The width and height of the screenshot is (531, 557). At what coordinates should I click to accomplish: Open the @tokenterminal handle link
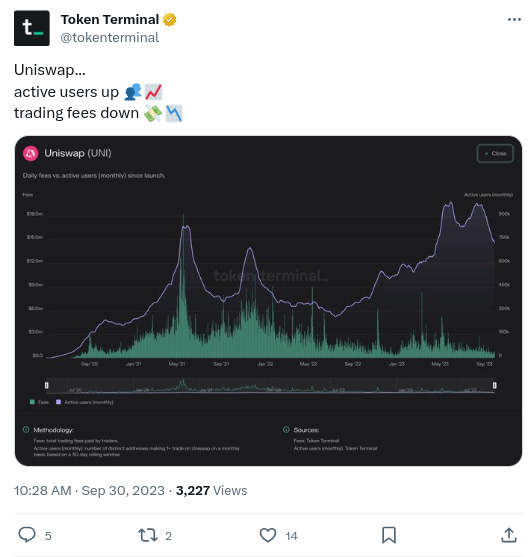110,37
